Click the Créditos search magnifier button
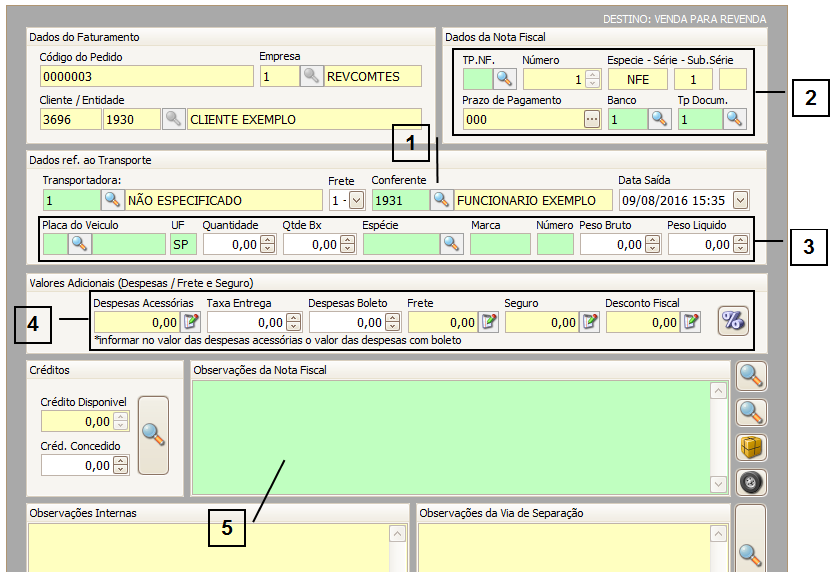 (153, 433)
